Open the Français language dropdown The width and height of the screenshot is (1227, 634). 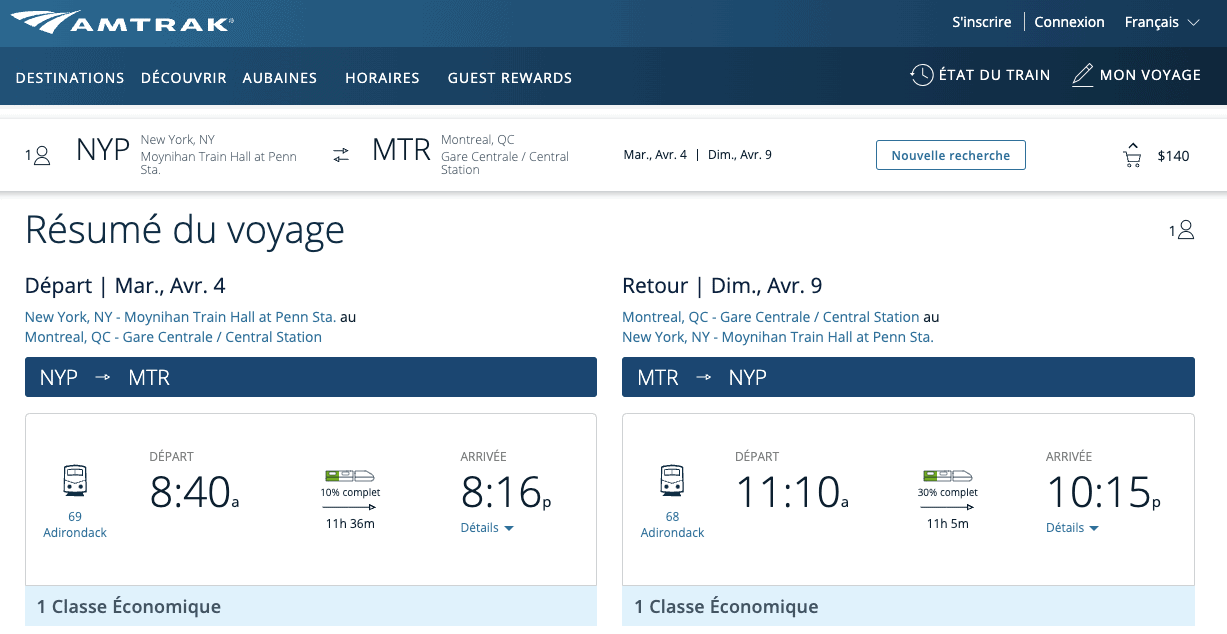tap(1161, 22)
